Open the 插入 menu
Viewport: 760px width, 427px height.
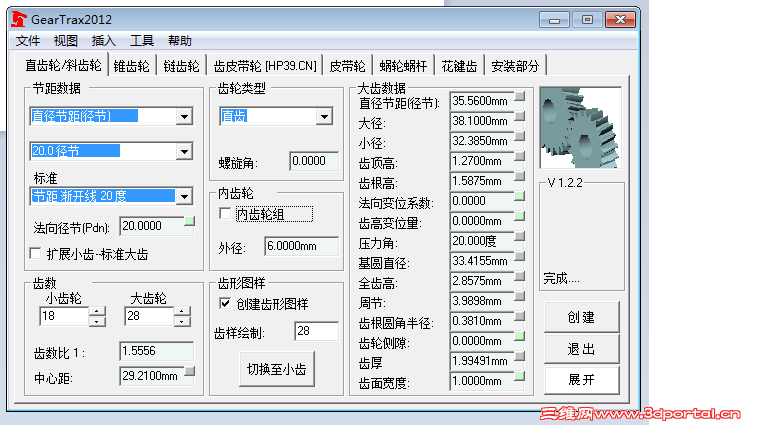coord(104,41)
